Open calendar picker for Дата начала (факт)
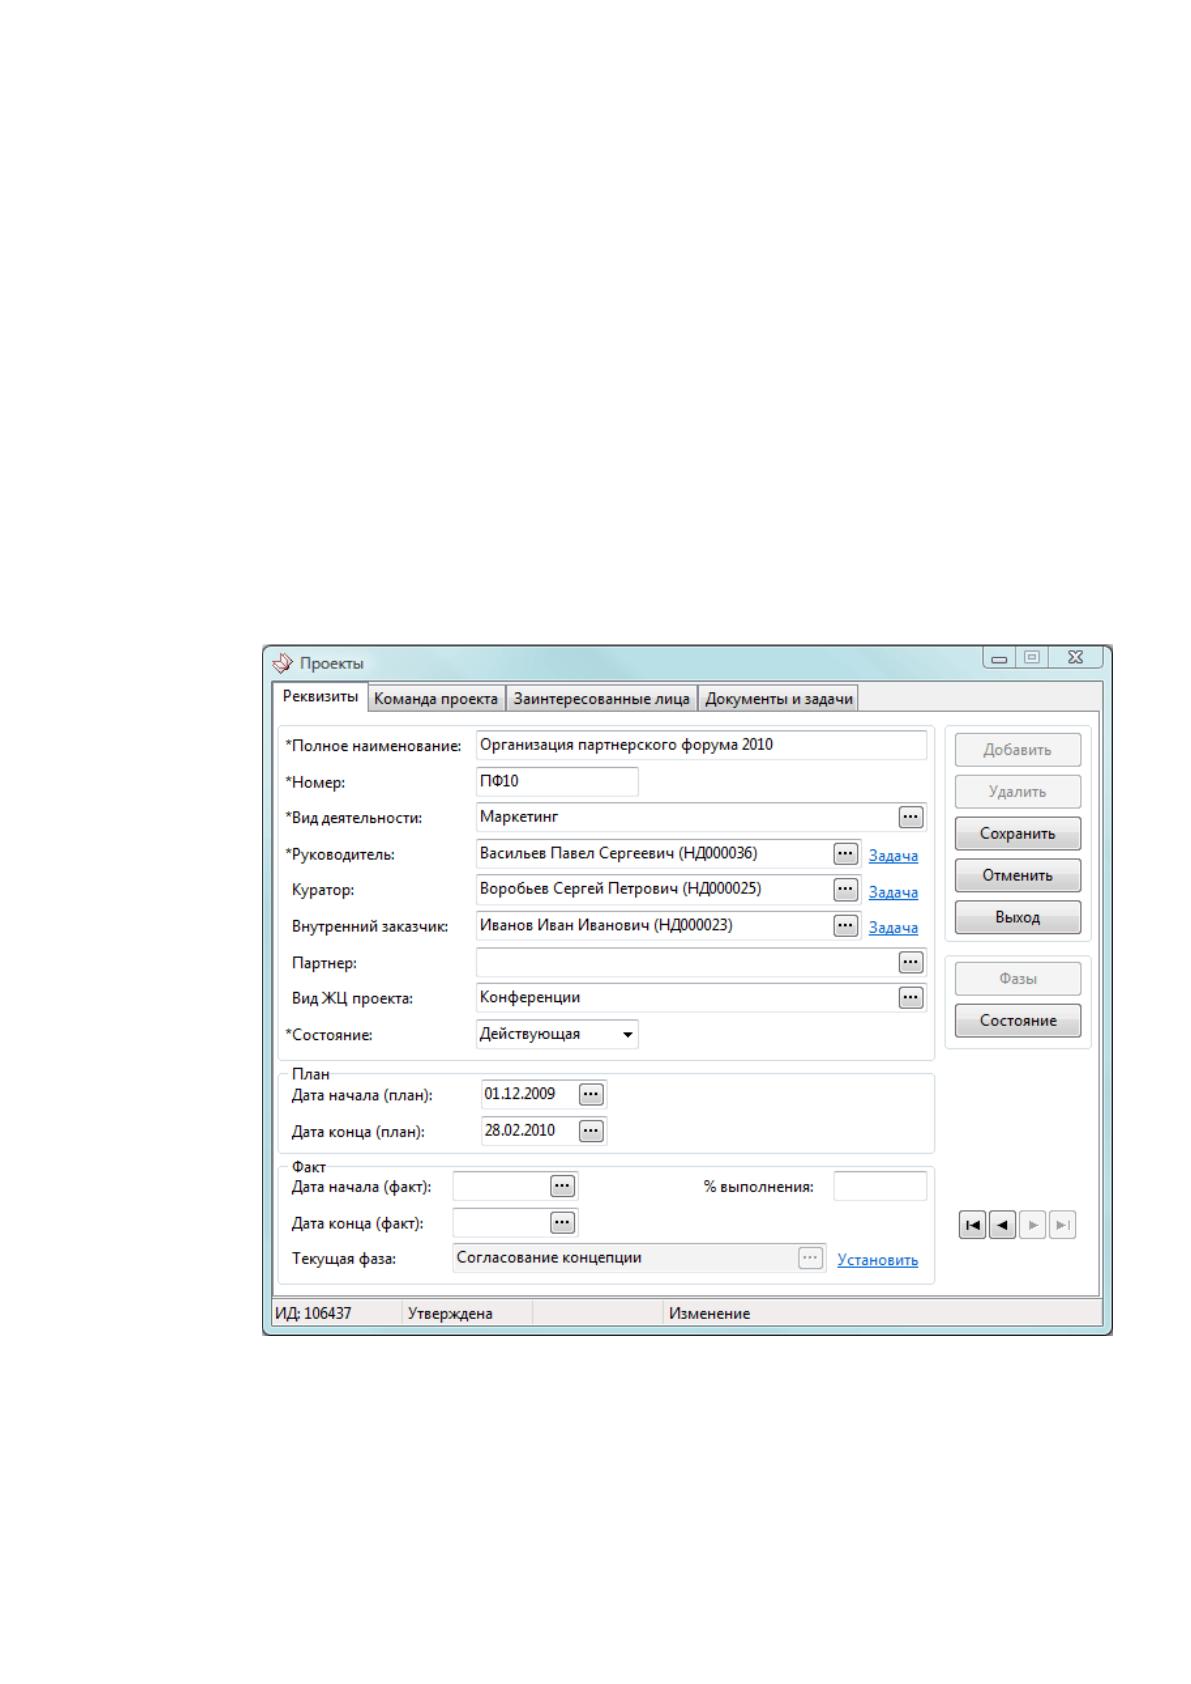Image resolution: width=1191 pixels, height=1684 pixels. (563, 1186)
